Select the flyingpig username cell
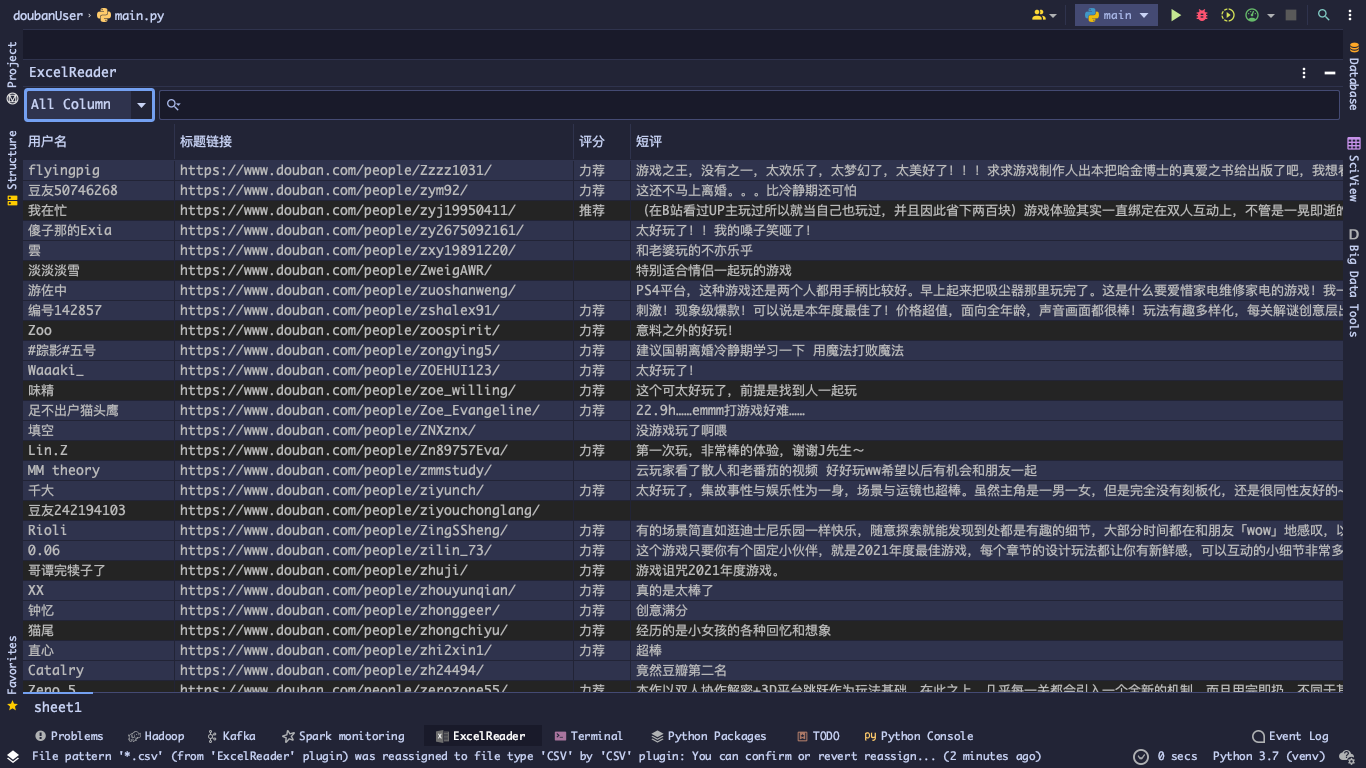 pos(99,170)
